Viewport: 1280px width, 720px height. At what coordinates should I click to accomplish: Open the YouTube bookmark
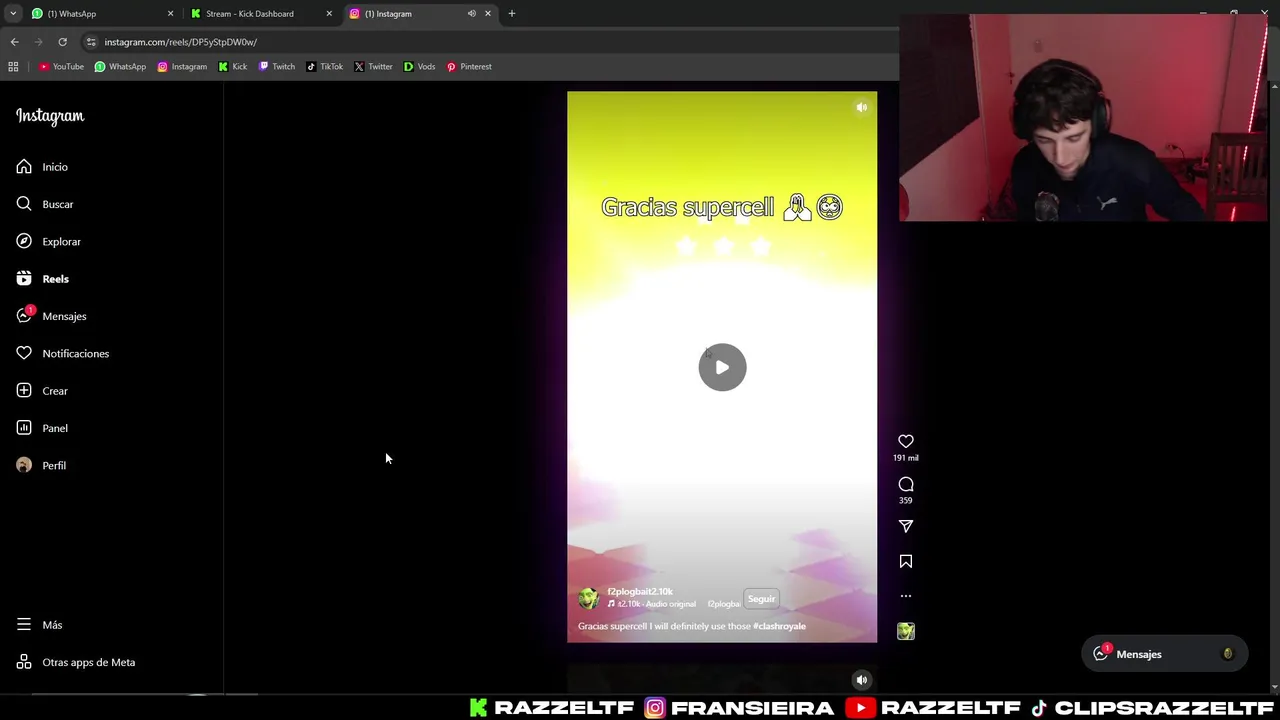[x=61, y=67]
